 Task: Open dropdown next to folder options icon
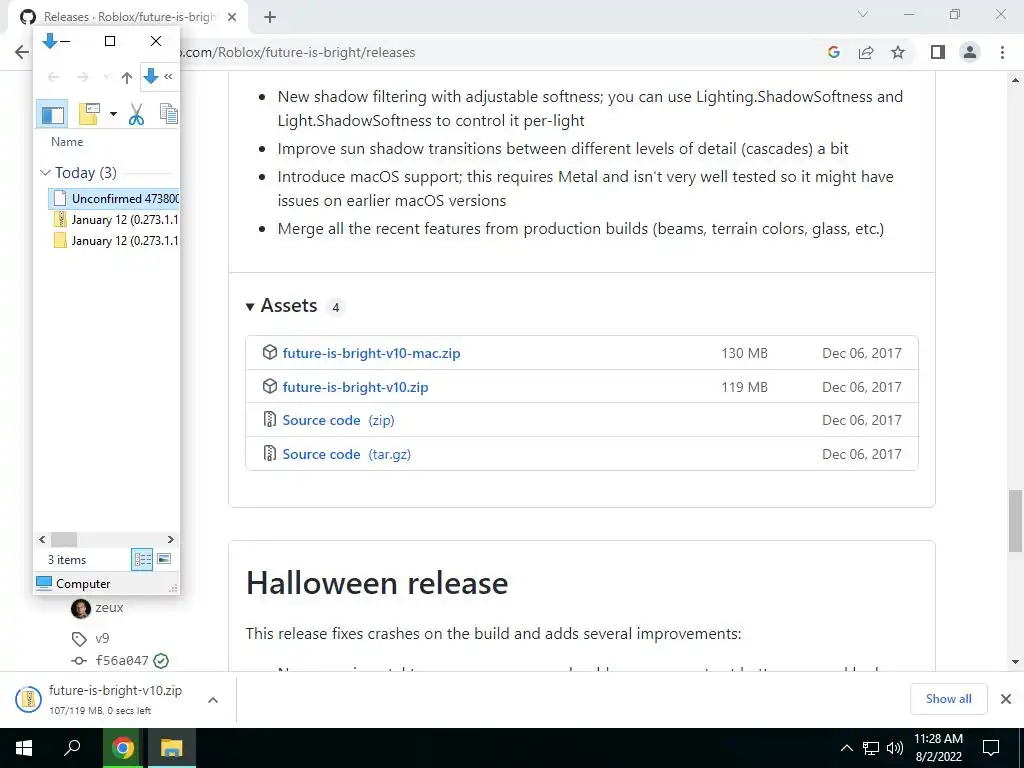pyautogui.click(x=113, y=114)
